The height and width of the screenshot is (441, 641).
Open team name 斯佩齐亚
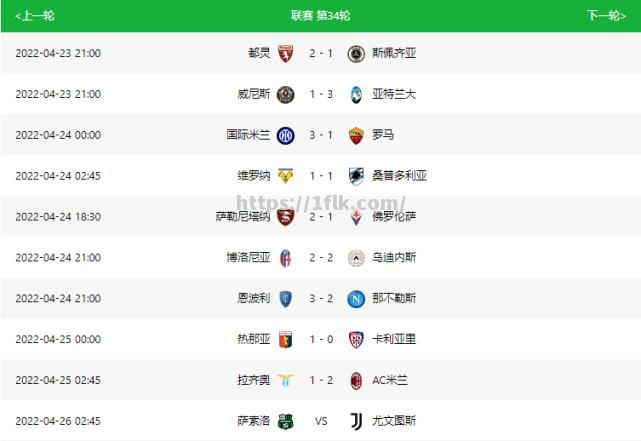[394, 53]
